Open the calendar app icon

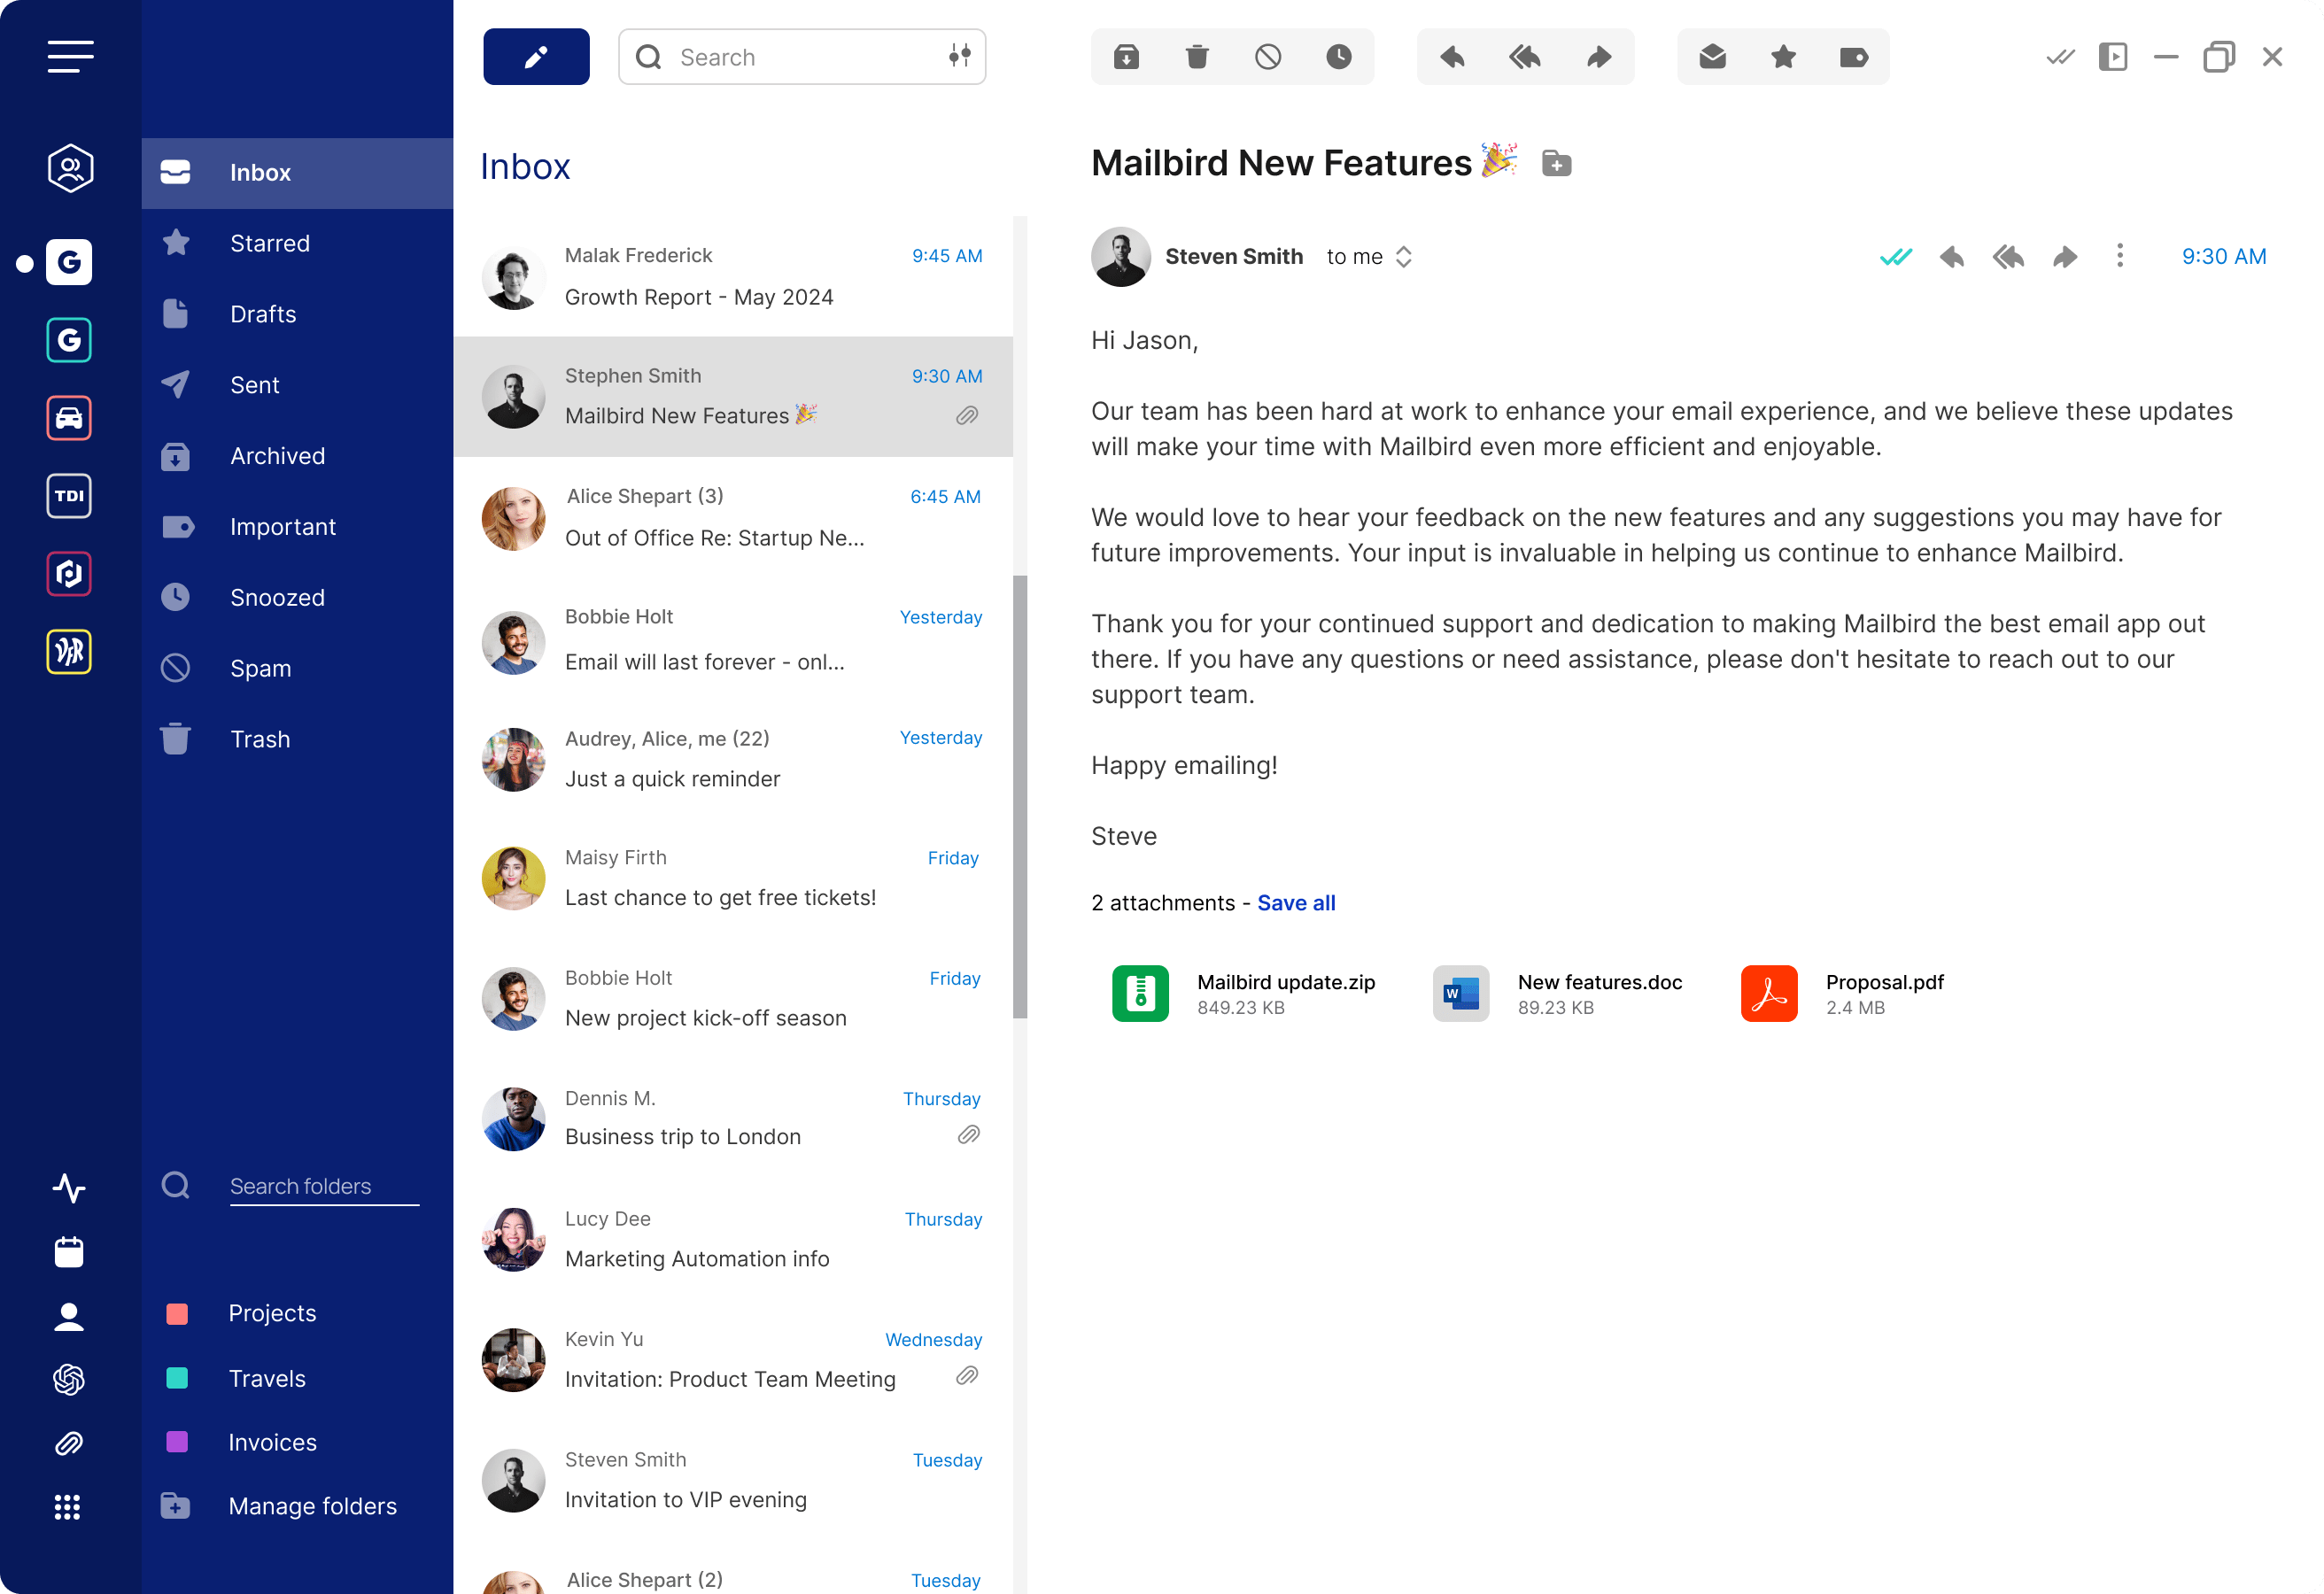point(69,1252)
